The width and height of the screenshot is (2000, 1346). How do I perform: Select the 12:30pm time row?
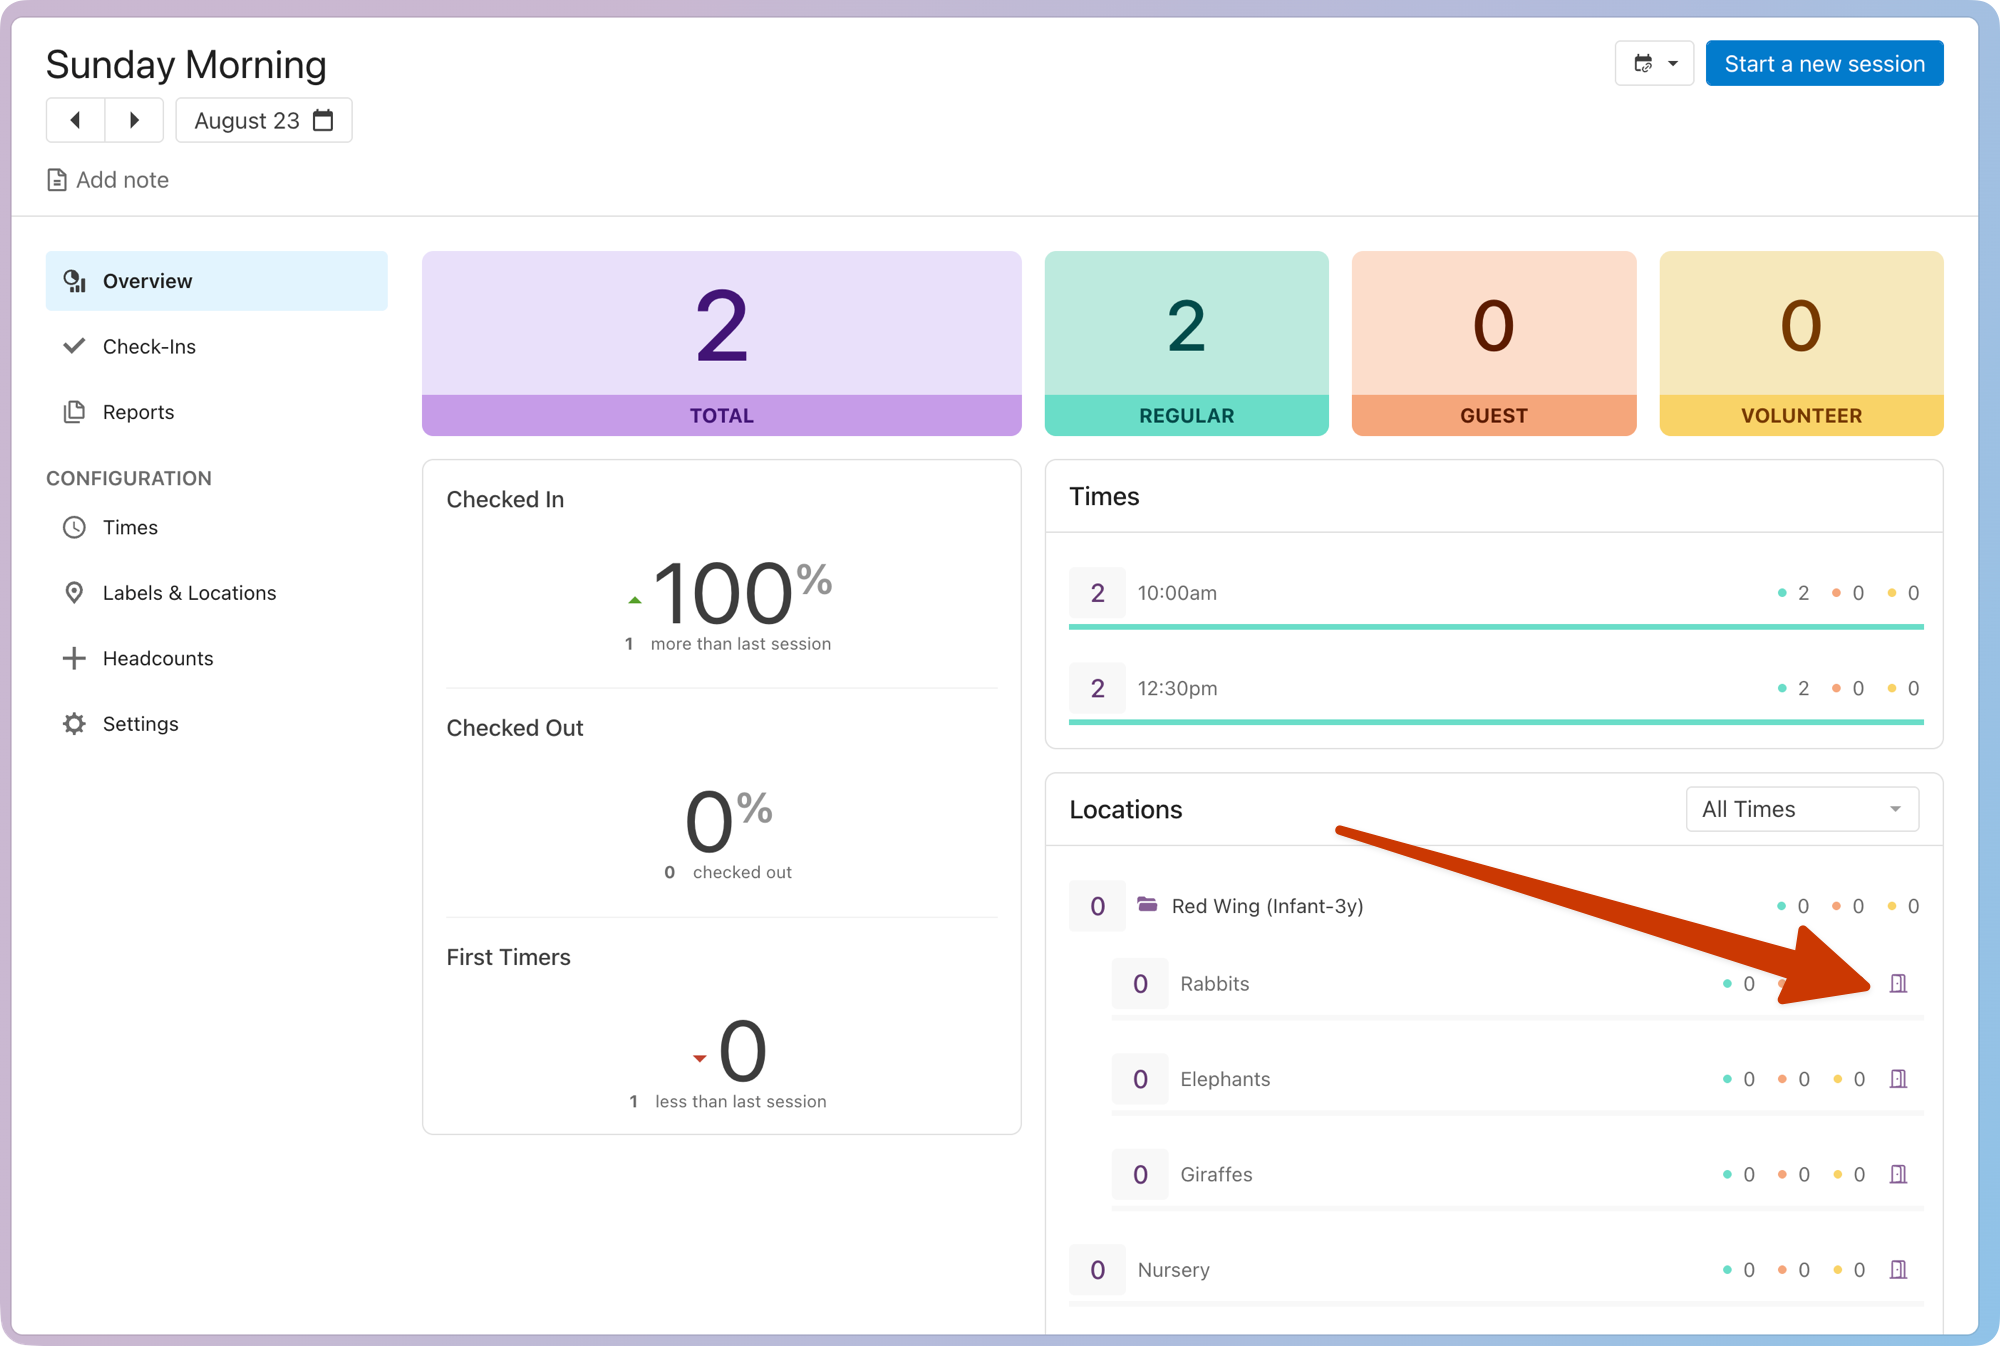(1495, 692)
